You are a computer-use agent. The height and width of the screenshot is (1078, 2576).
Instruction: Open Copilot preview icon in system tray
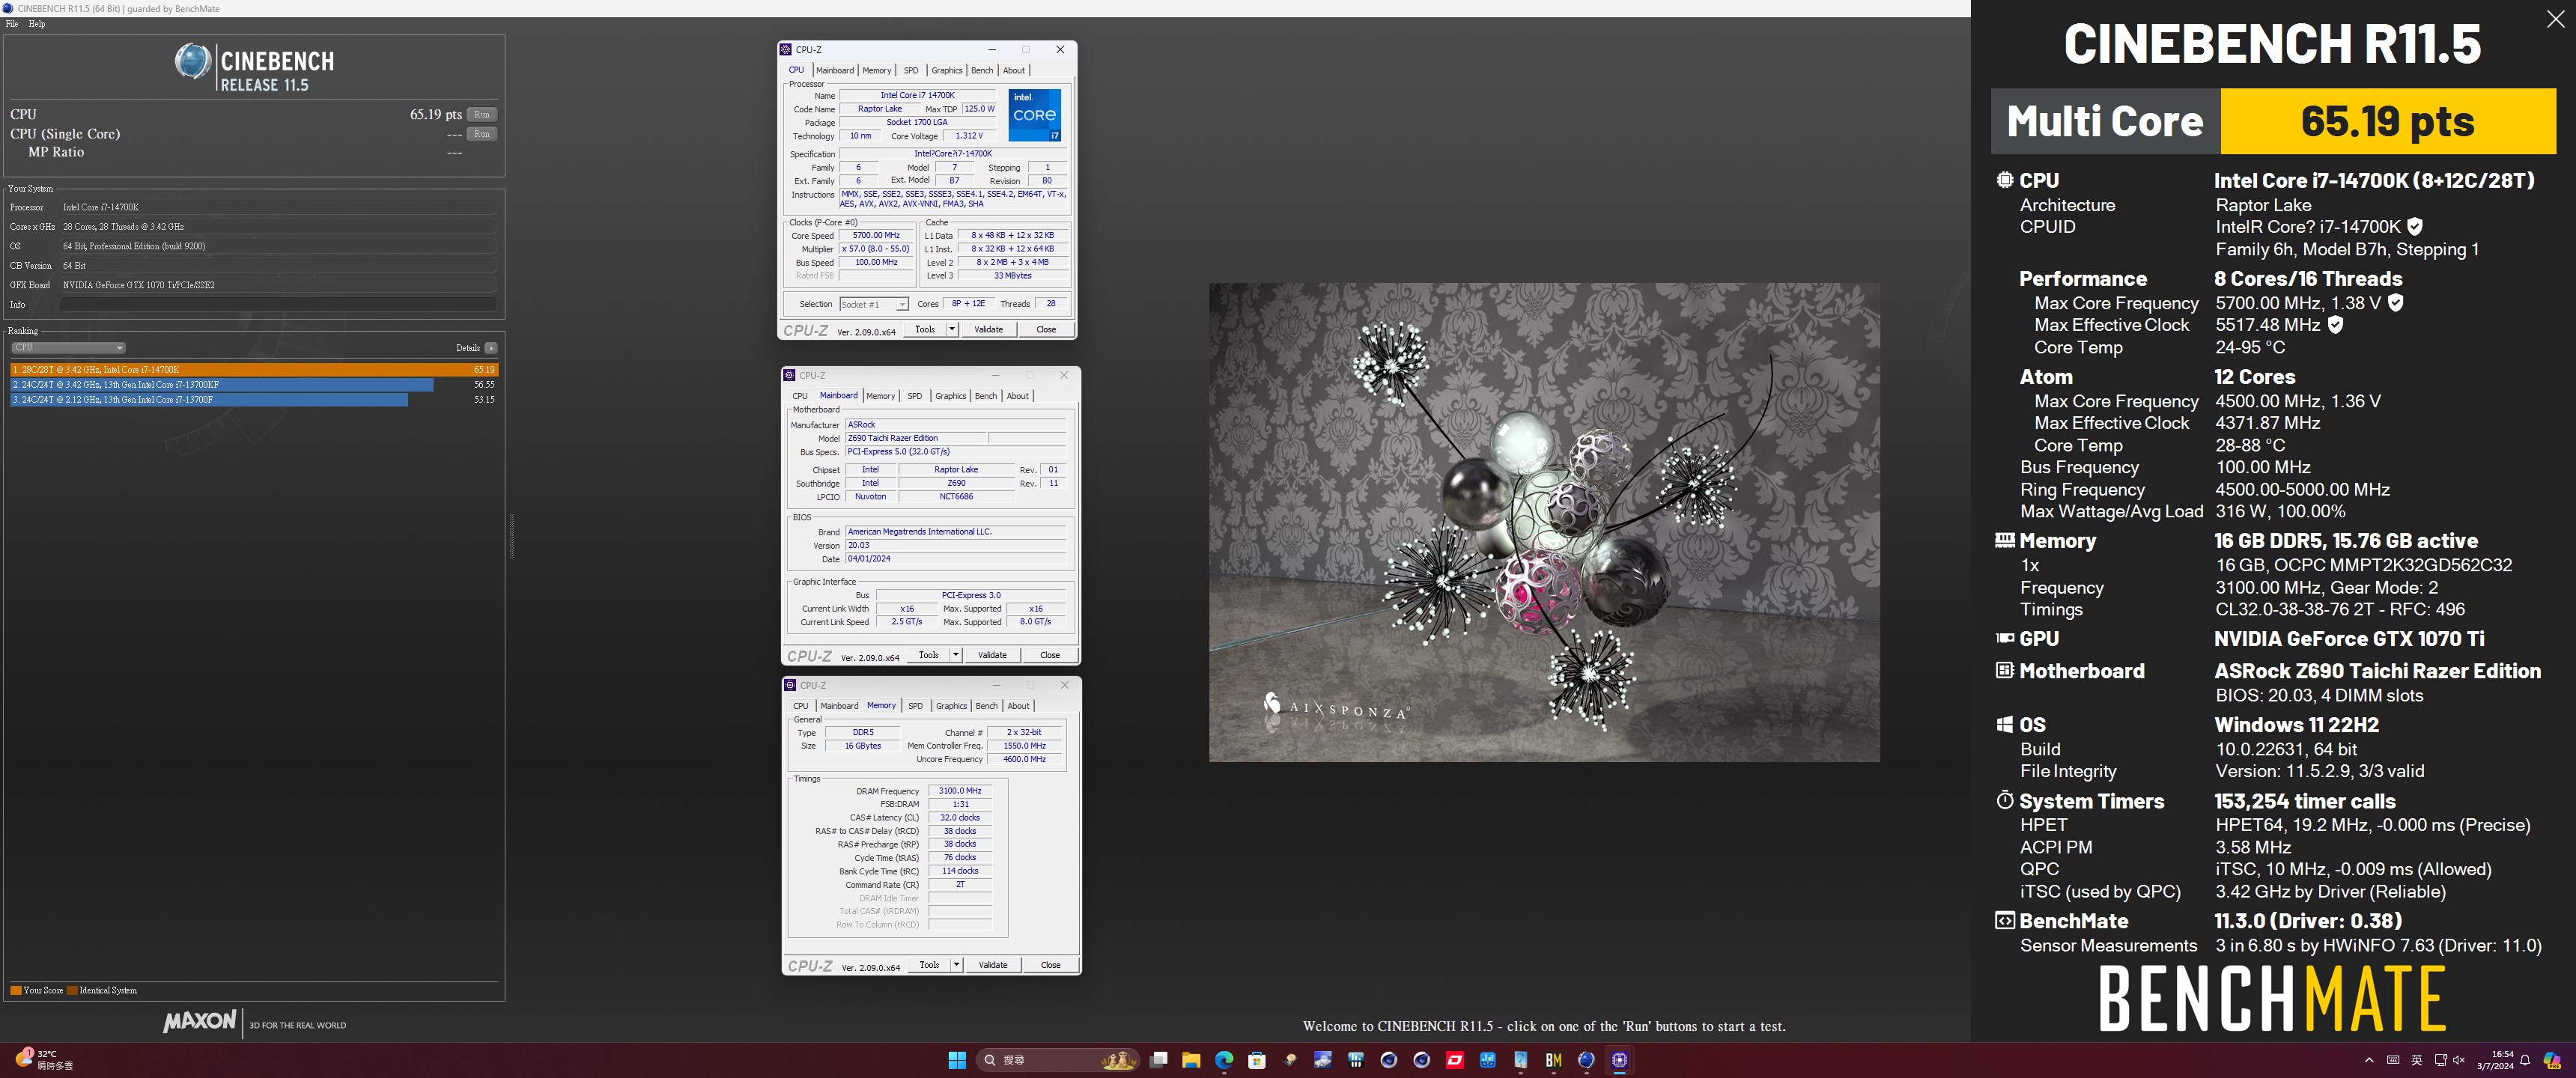tap(2552, 1060)
